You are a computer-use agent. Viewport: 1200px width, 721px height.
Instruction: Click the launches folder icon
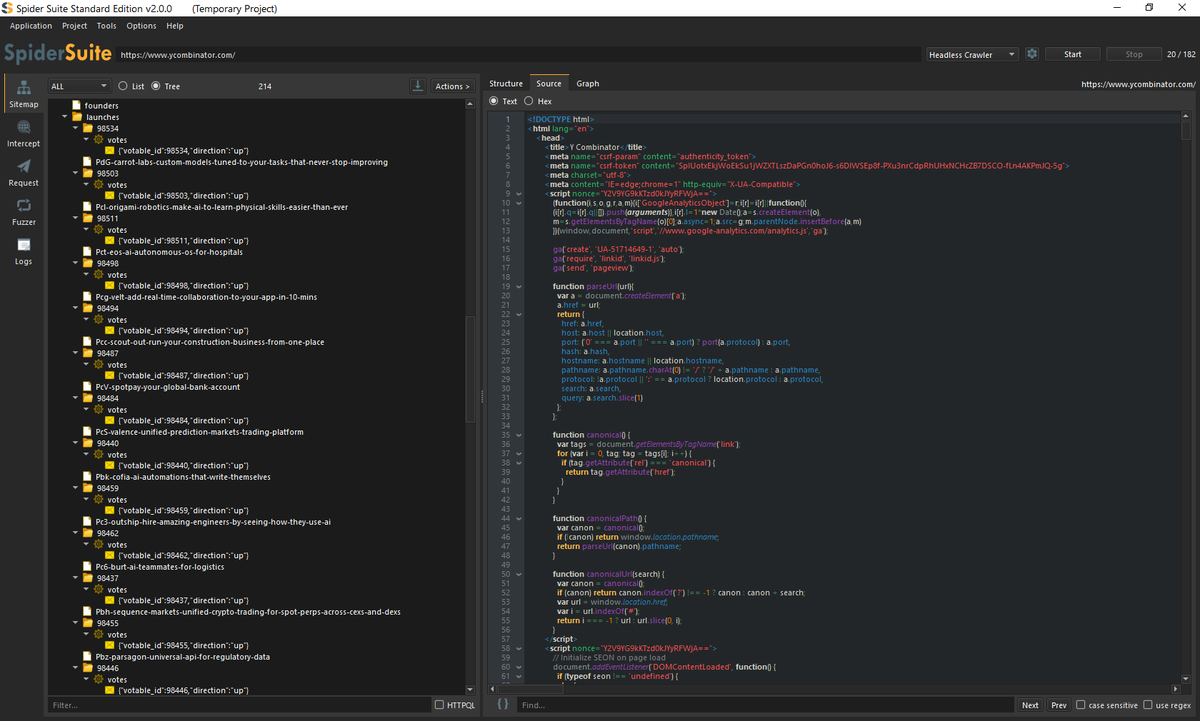coord(76,117)
